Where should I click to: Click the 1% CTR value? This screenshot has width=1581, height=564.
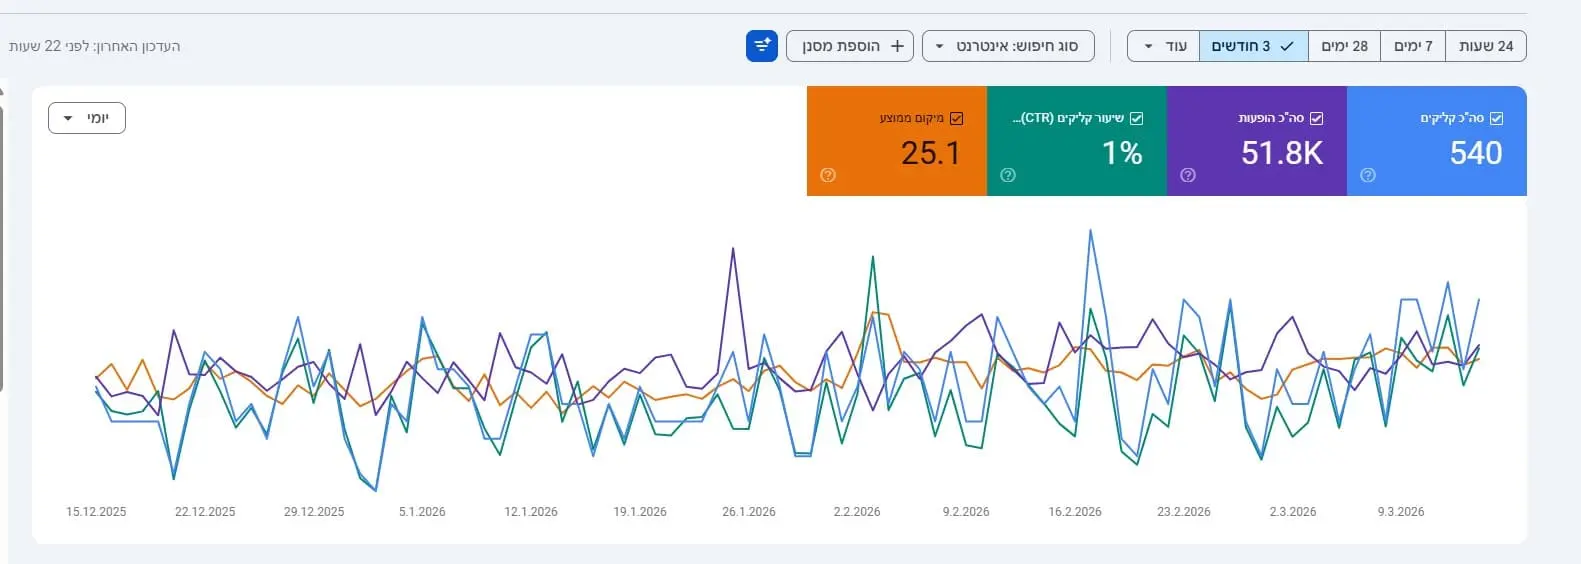click(x=1122, y=153)
